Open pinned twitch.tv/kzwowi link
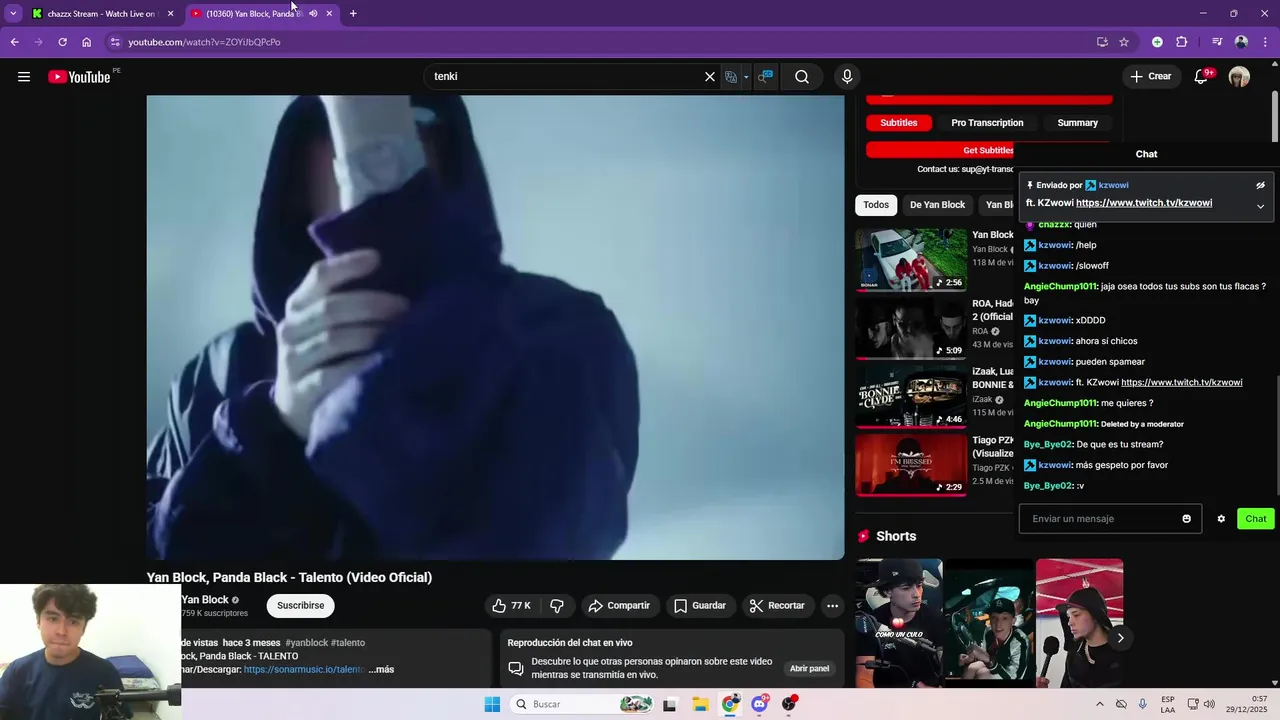Screen dimensions: 1280x720 tap(1144, 203)
